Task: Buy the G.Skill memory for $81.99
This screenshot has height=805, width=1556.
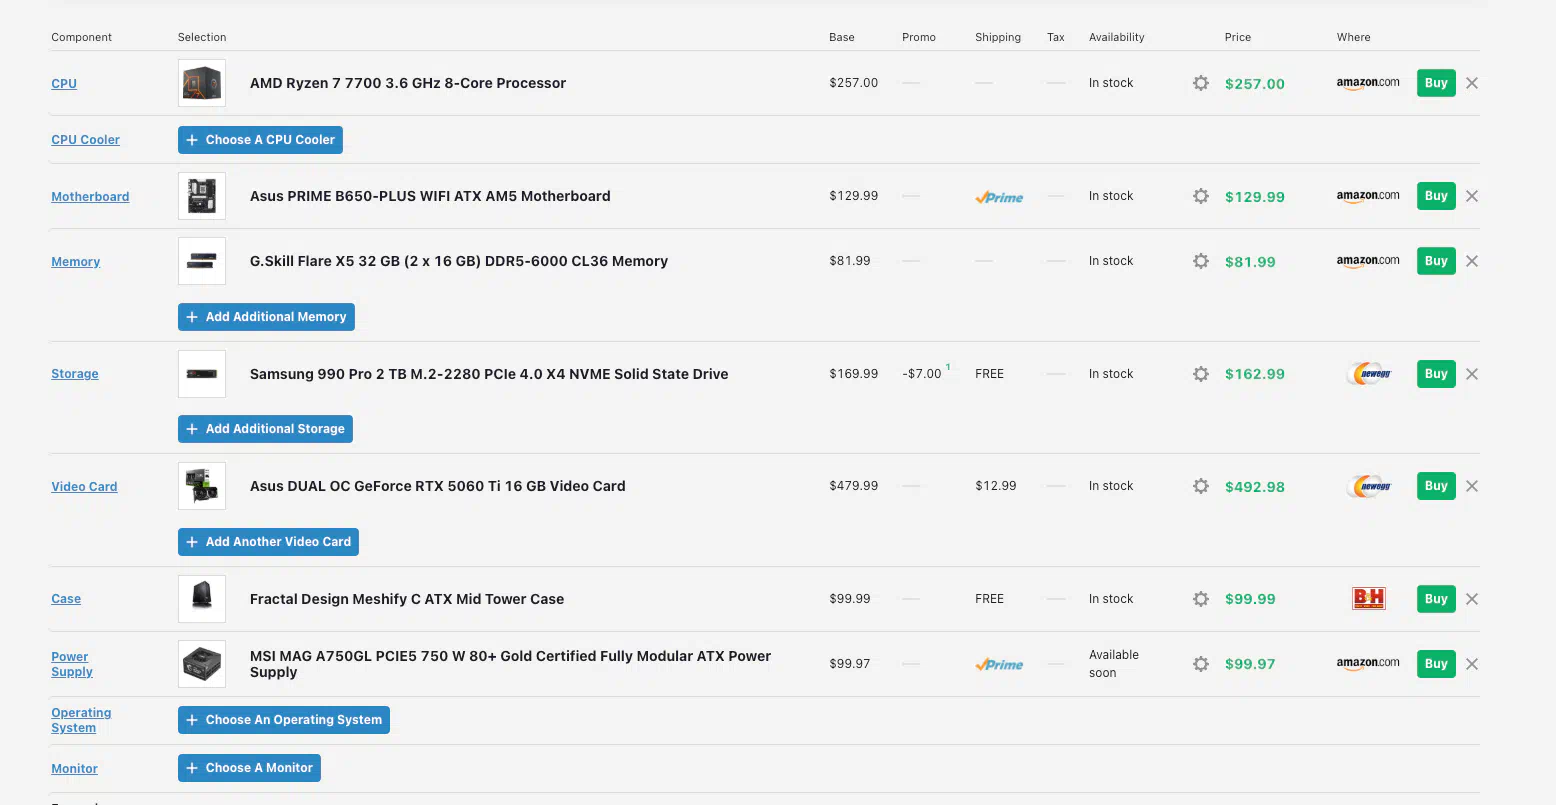Action: click(1436, 261)
